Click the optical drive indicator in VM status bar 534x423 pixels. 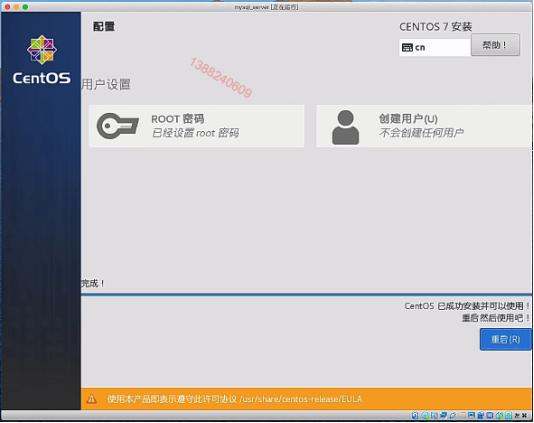tap(426, 415)
